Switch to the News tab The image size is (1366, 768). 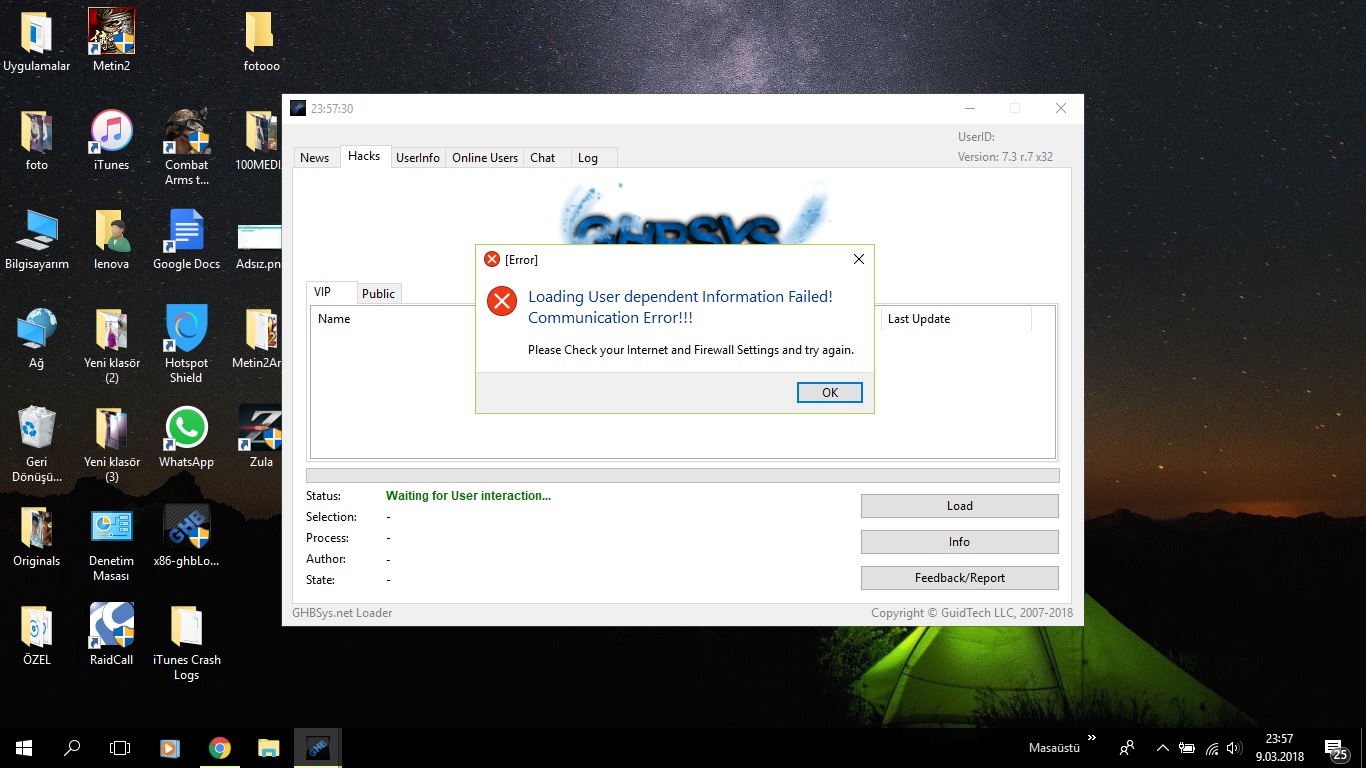315,157
